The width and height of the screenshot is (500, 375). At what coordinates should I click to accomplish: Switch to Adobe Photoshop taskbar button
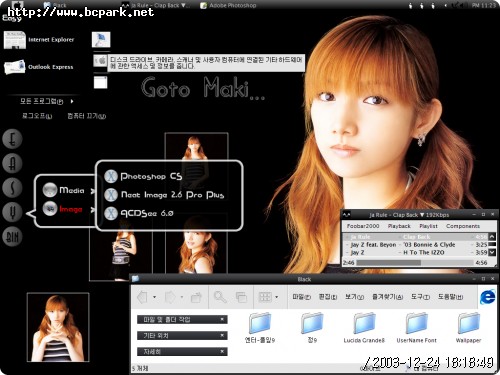(x=228, y=5)
